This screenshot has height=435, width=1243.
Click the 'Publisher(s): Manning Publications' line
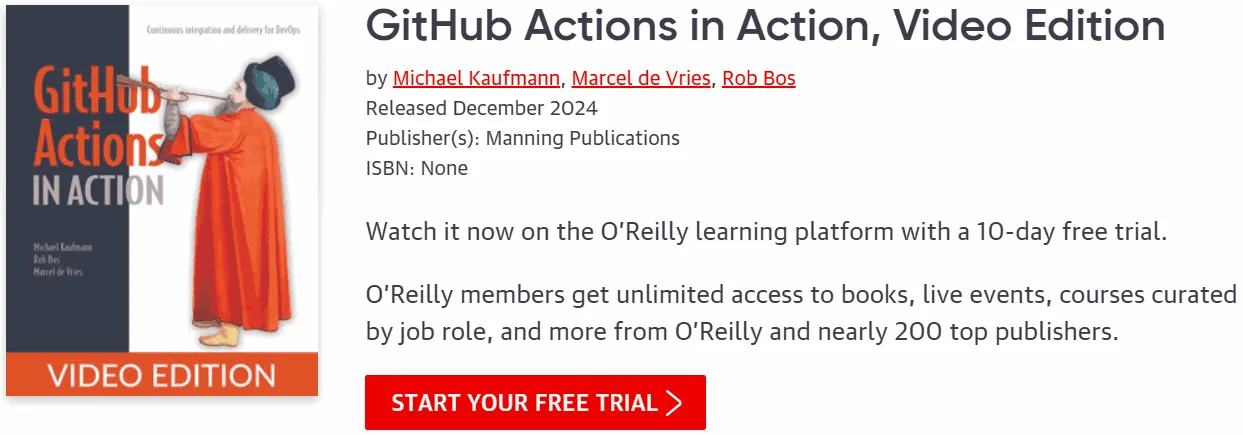522,138
